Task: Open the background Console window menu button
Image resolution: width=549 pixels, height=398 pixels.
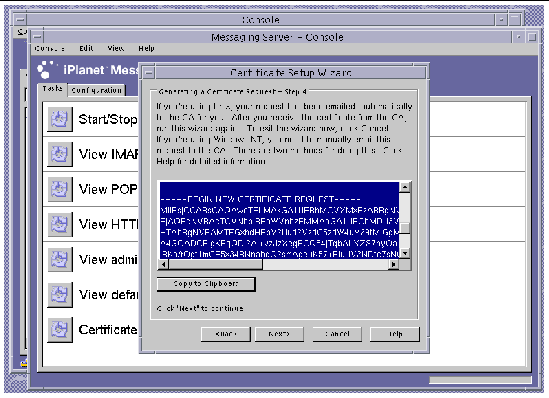Action: click(20, 20)
